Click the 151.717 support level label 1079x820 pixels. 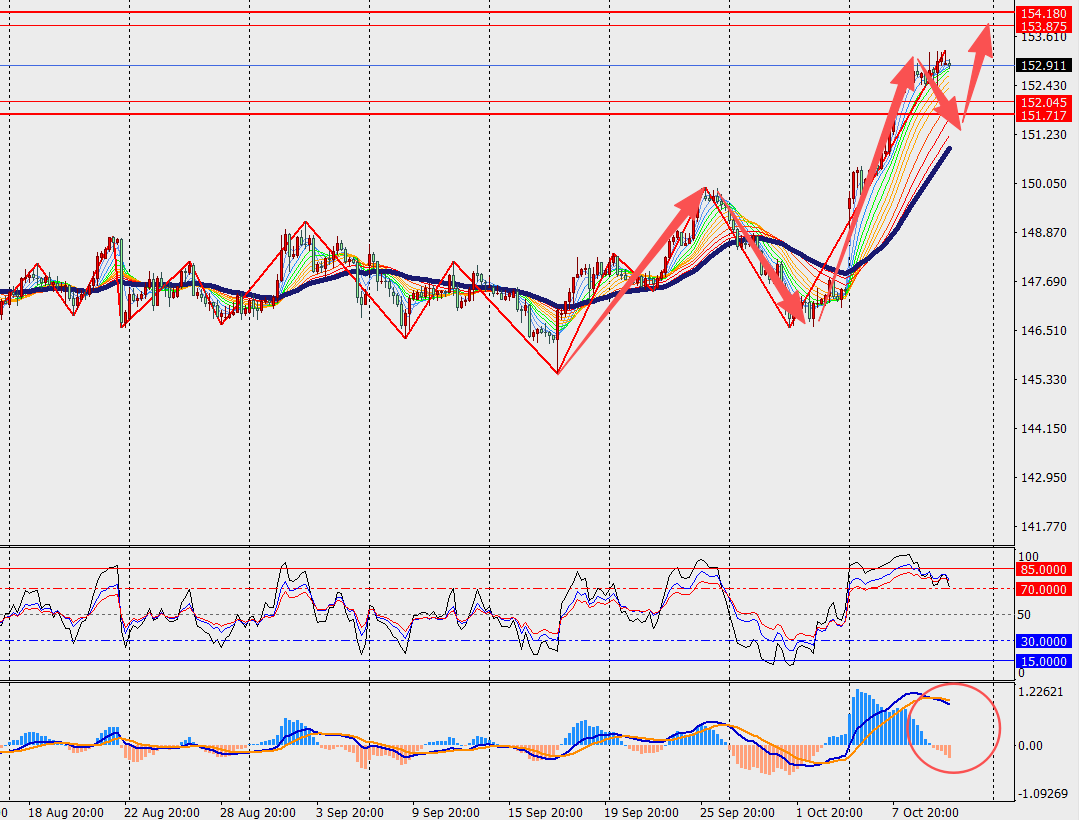1043,116
